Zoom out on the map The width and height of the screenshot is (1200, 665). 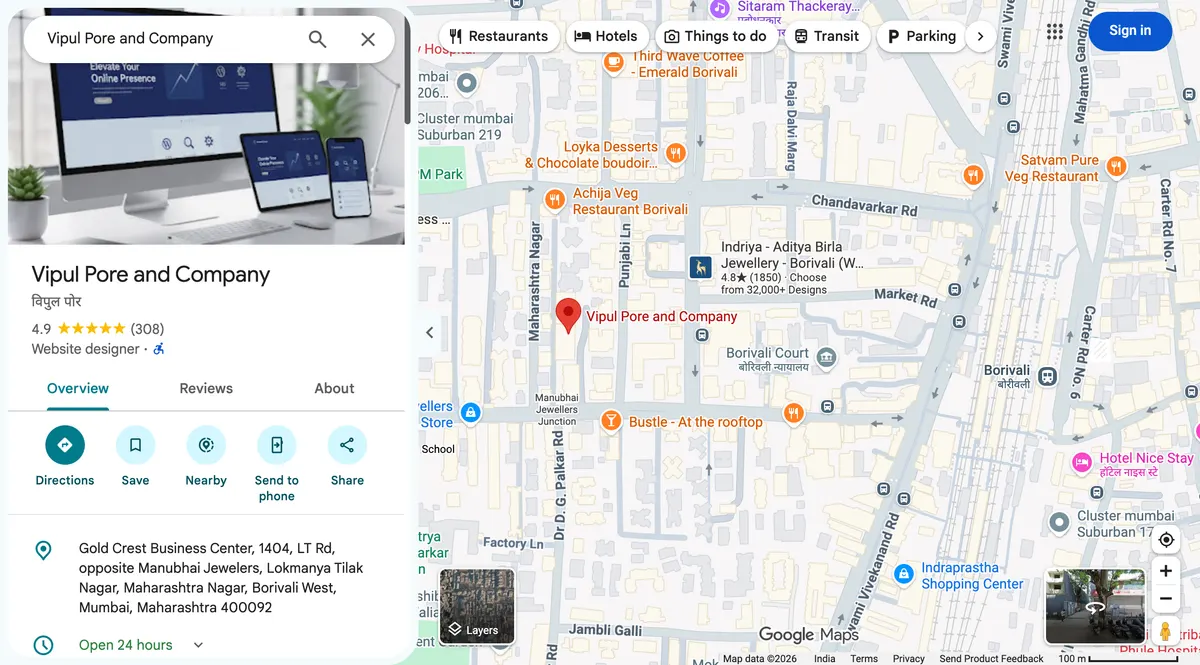(x=1166, y=598)
